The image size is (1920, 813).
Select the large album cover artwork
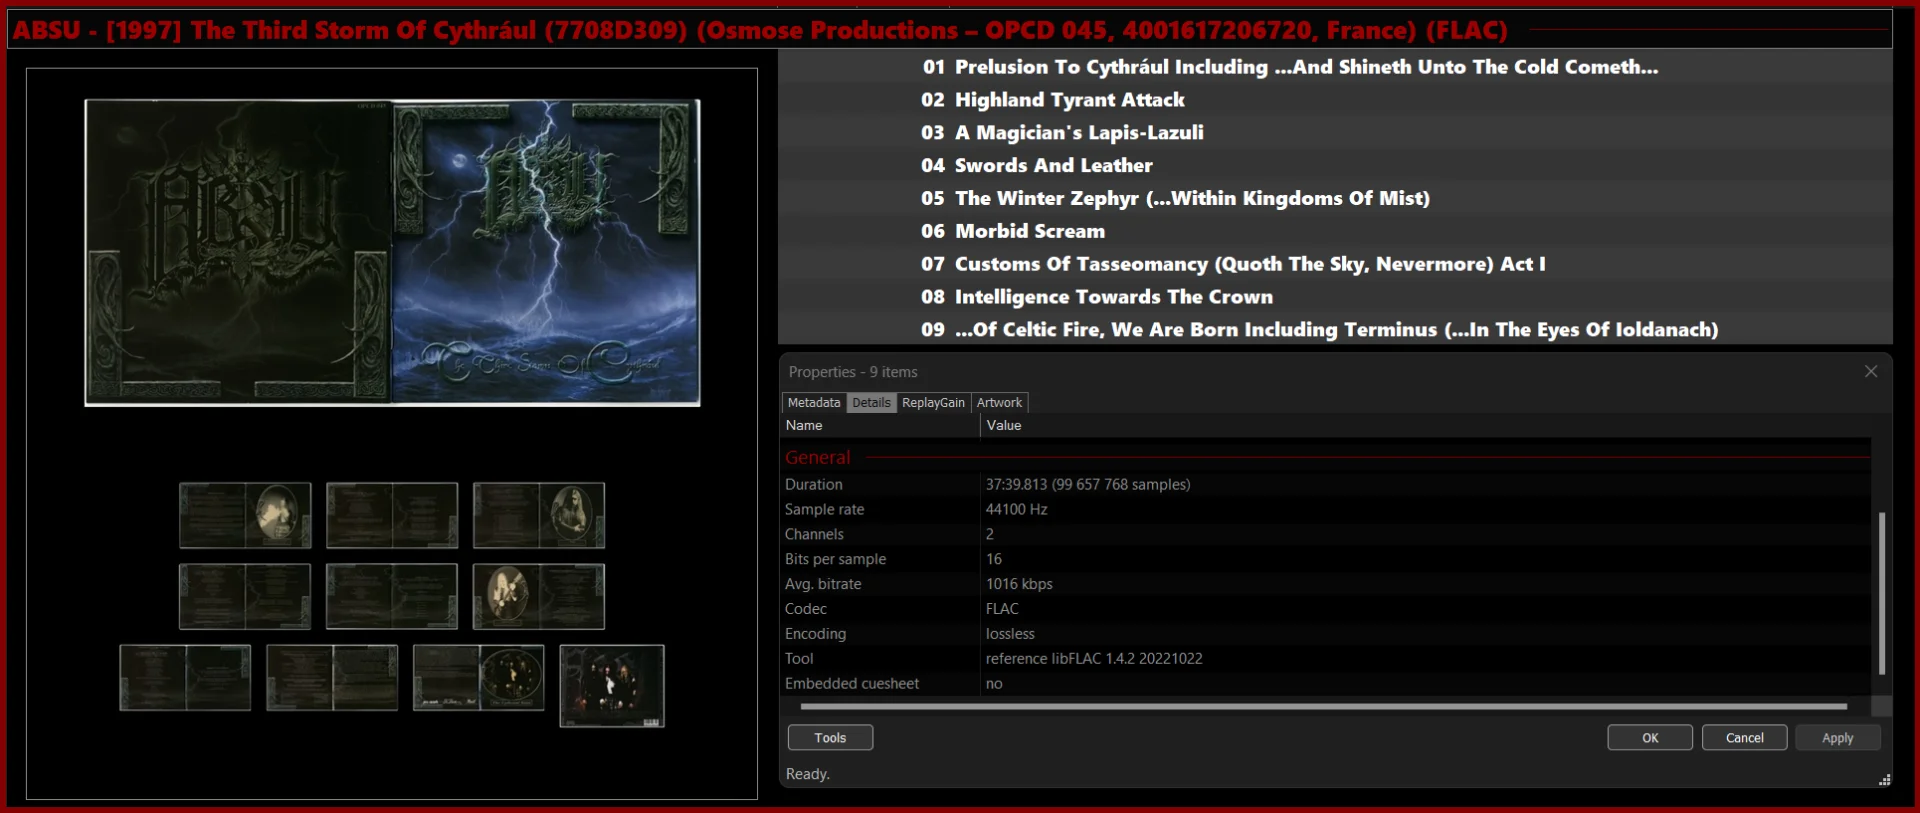pos(392,252)
